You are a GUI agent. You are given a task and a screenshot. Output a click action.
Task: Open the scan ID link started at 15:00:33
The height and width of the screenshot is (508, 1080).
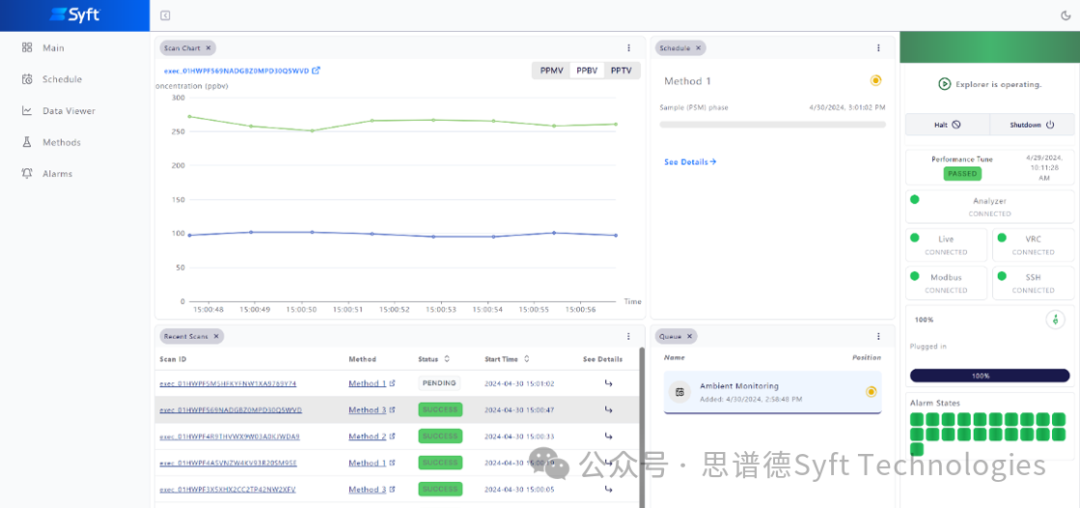229,436
